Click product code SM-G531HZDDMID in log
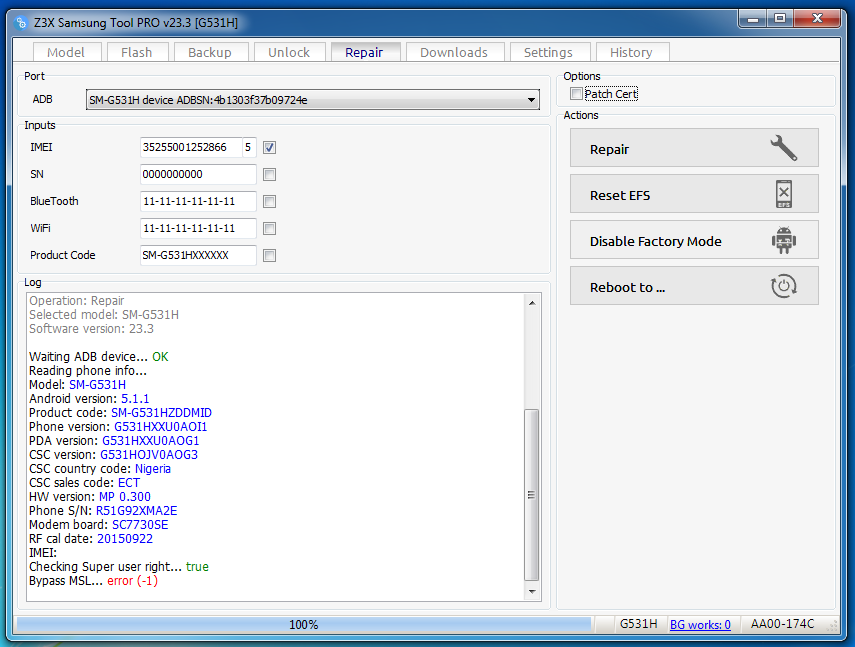This screenshot has width=855, height=647. point(161,413)
